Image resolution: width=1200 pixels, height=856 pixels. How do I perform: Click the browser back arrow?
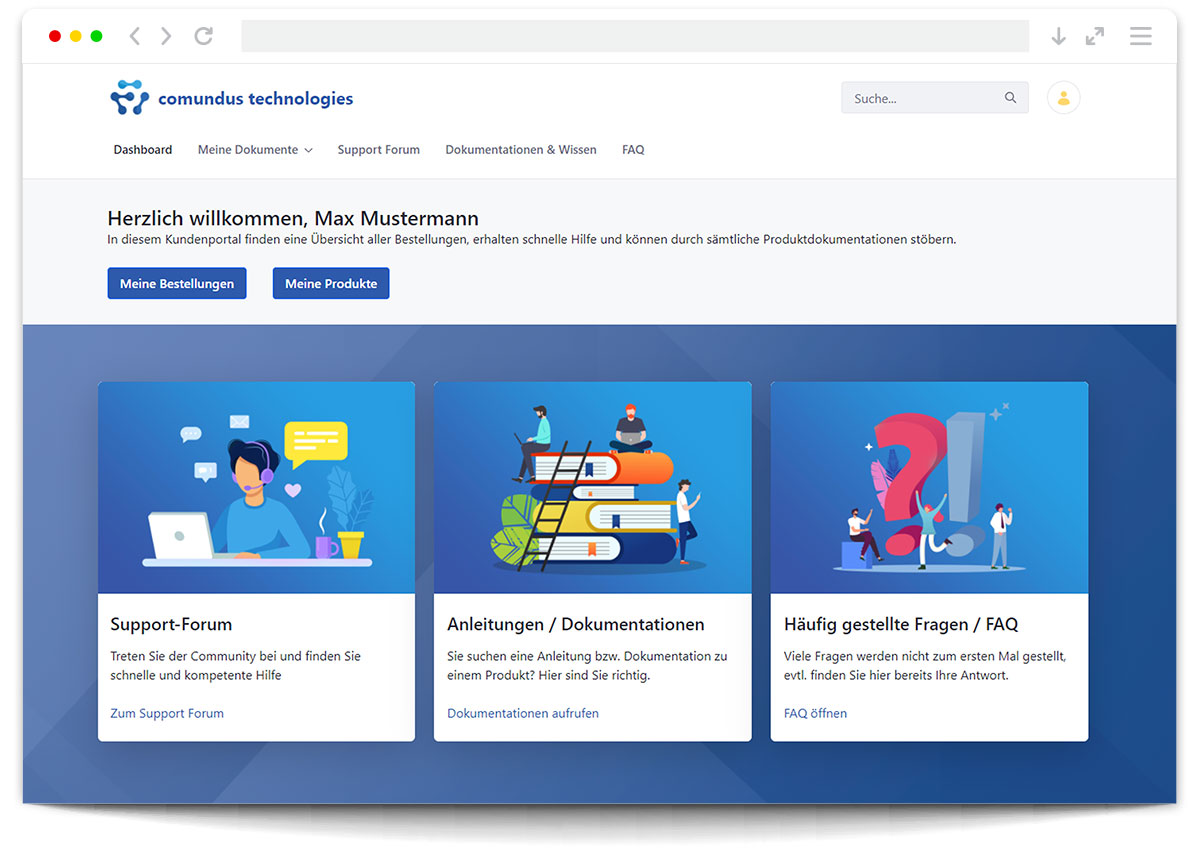point(135,36)
